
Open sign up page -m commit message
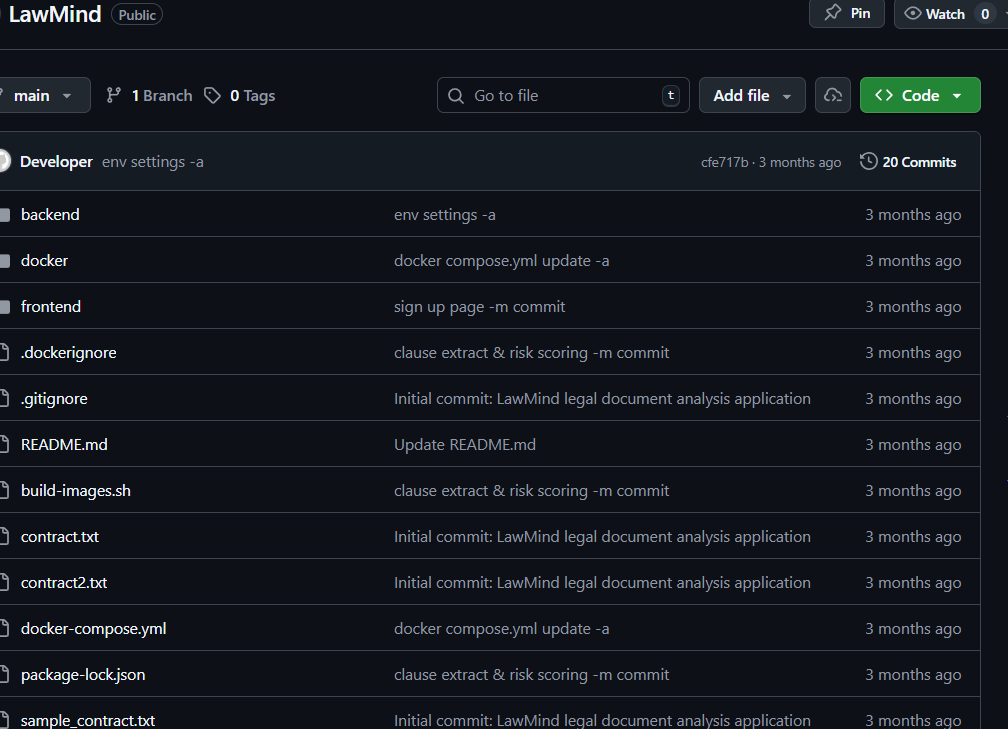(x=480, y=307)
